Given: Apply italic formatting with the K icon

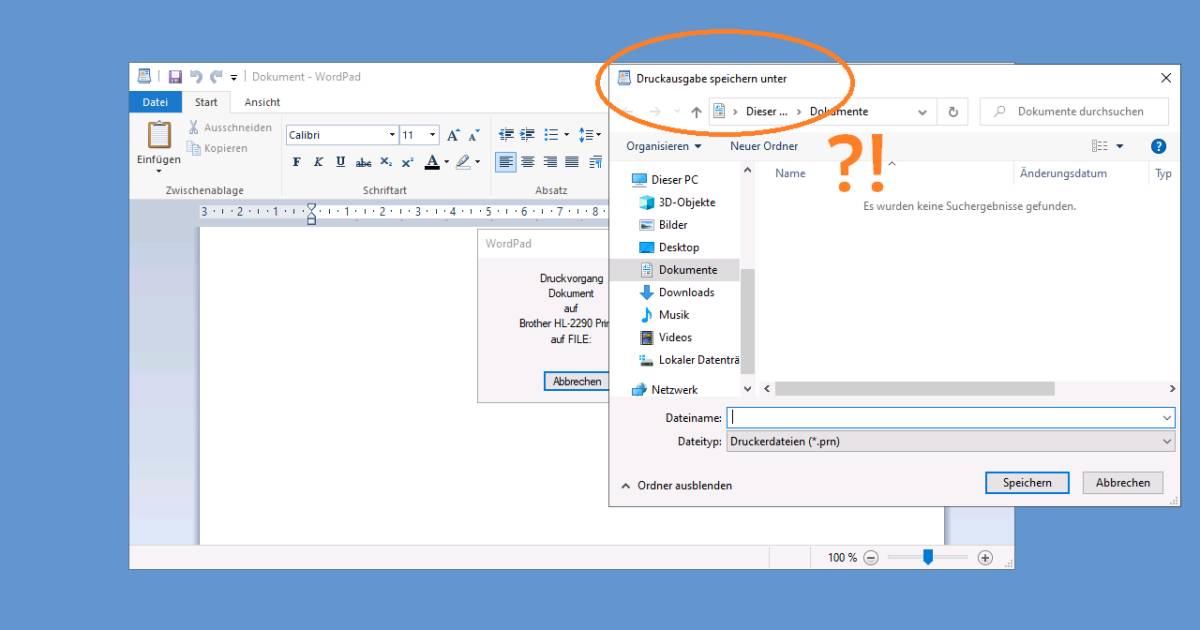Looking at the screenshot, I should (x=318, y=161).
